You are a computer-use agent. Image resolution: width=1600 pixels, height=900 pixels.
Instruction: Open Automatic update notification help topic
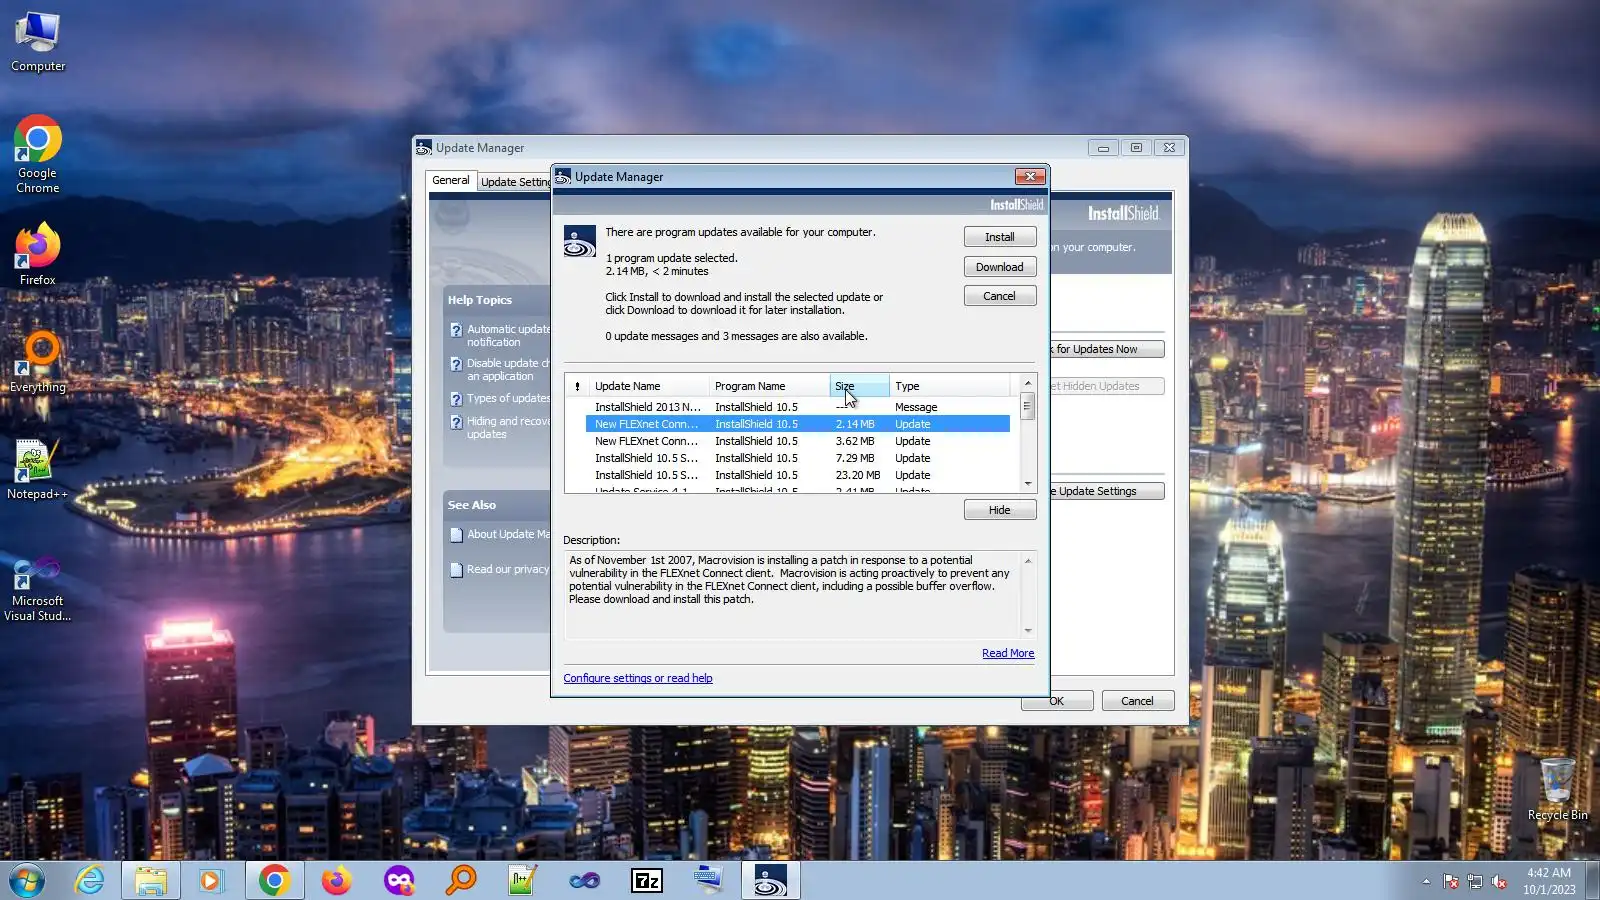(x=508, y=335)
